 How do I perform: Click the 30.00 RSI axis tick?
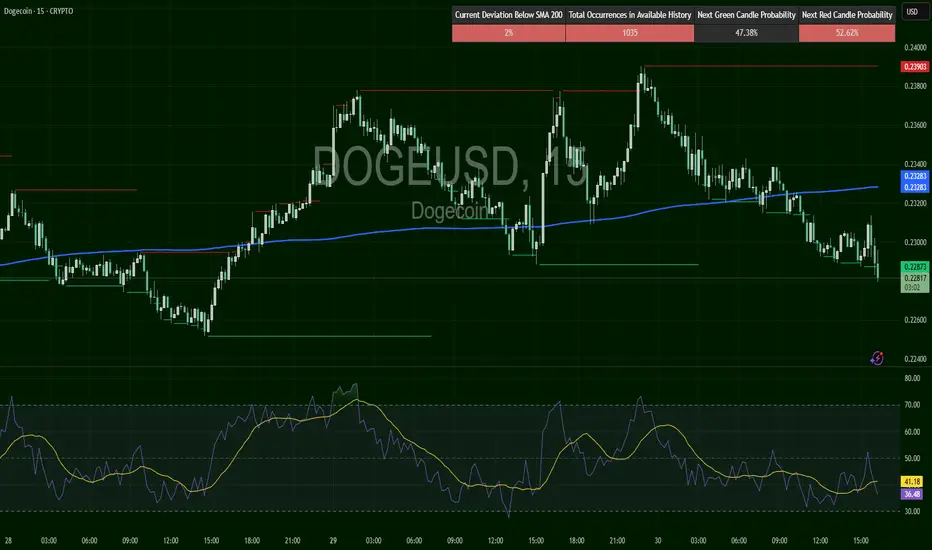click(x=912, y=511)
